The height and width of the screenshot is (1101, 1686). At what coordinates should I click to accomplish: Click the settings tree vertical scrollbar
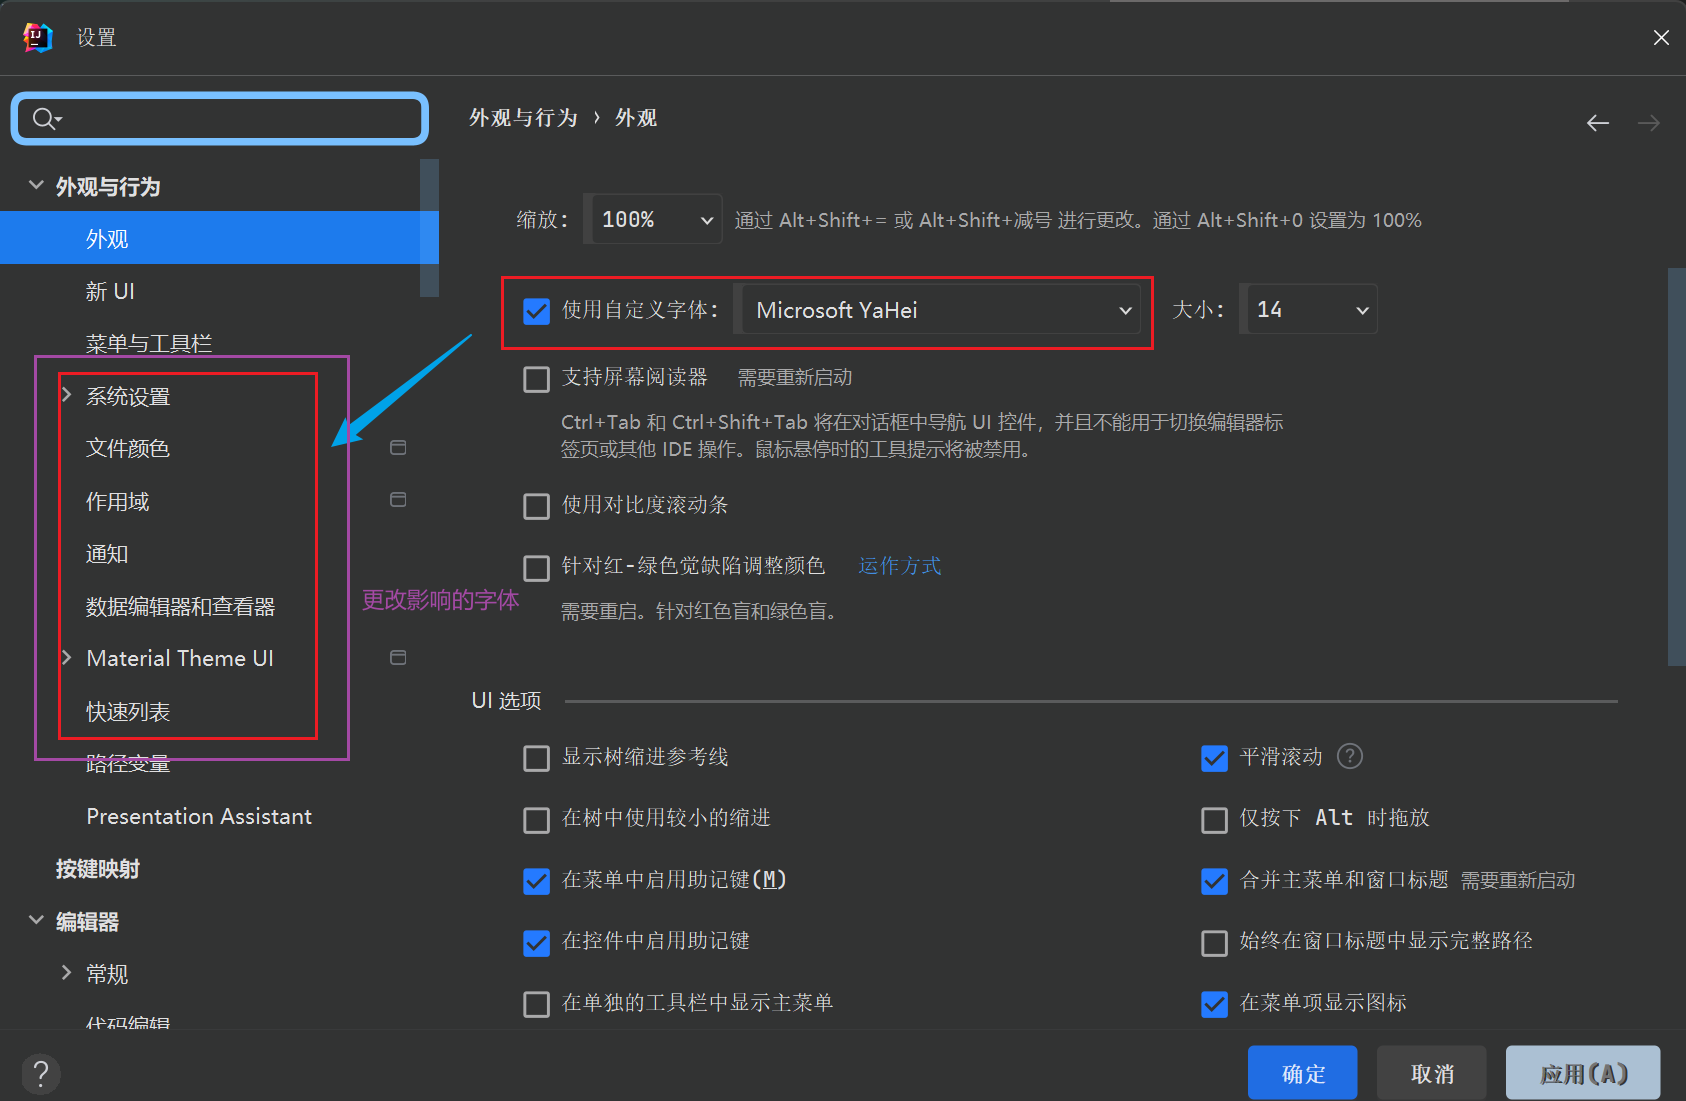point(430,228)
